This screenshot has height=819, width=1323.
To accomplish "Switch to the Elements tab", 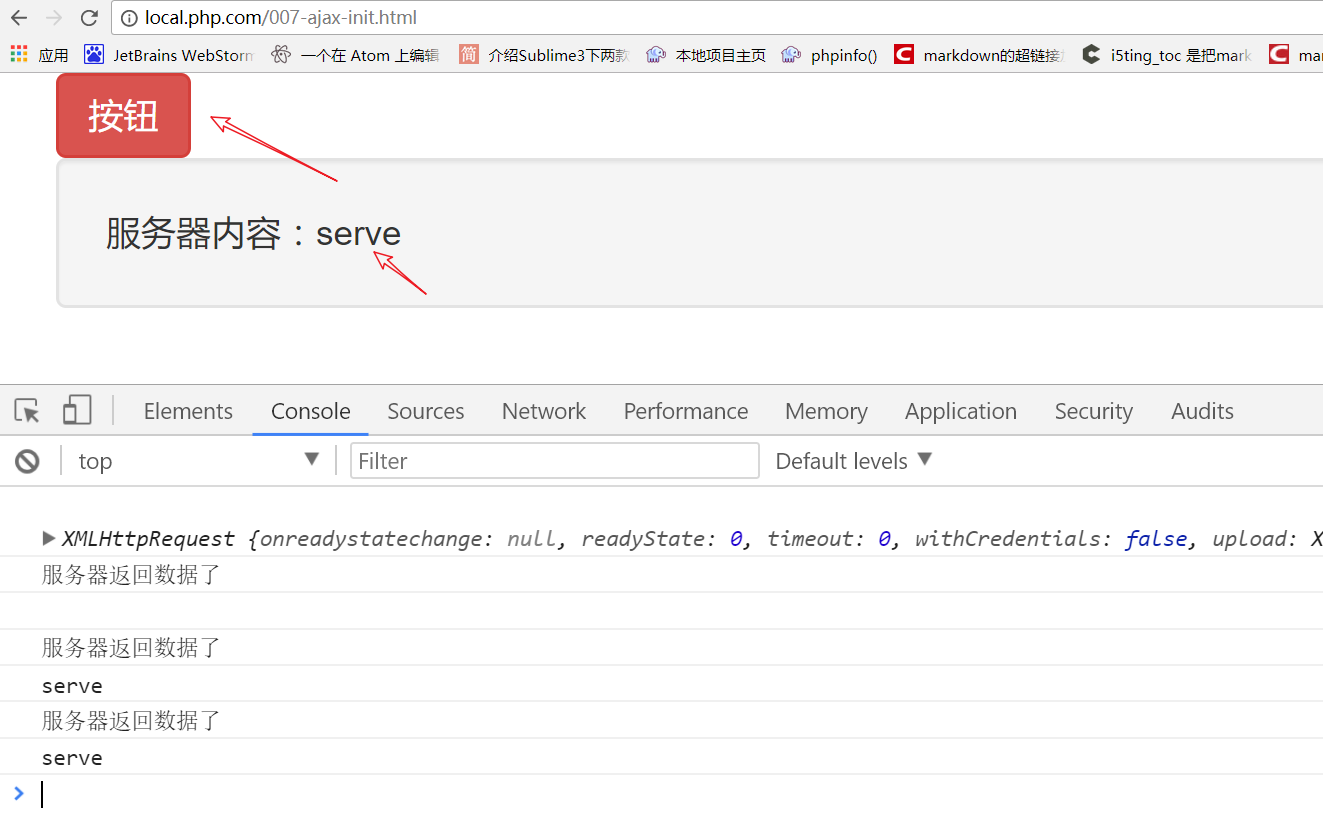I will pyautogui.click(x=188, y=411).
